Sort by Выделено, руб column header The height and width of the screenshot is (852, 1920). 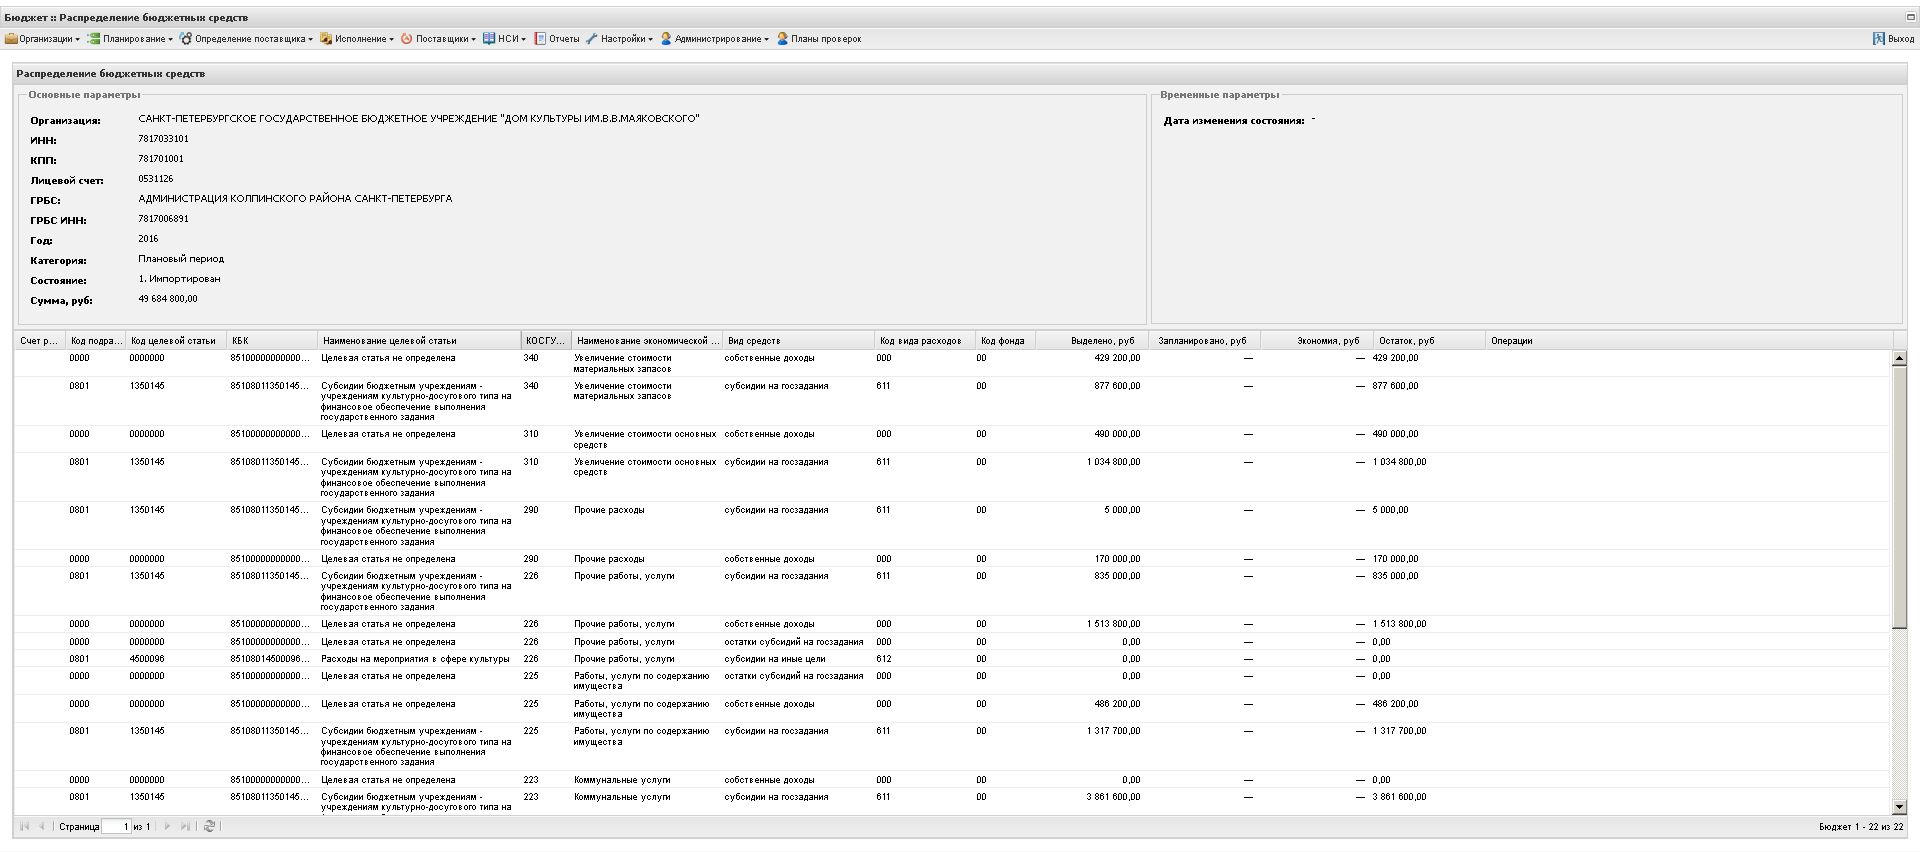1091,341
